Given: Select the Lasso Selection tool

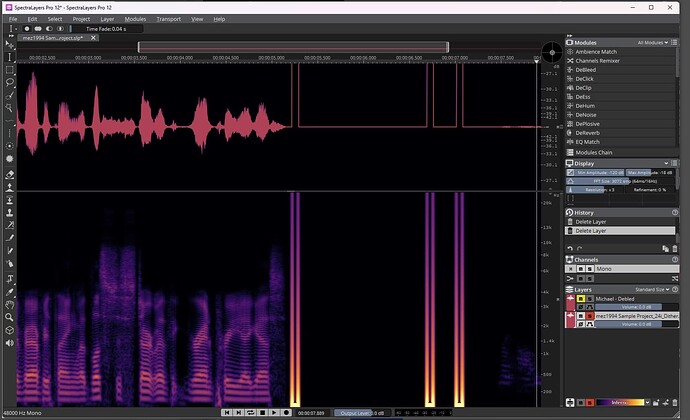Looking at the screenshot, I should tap(10, 82).
